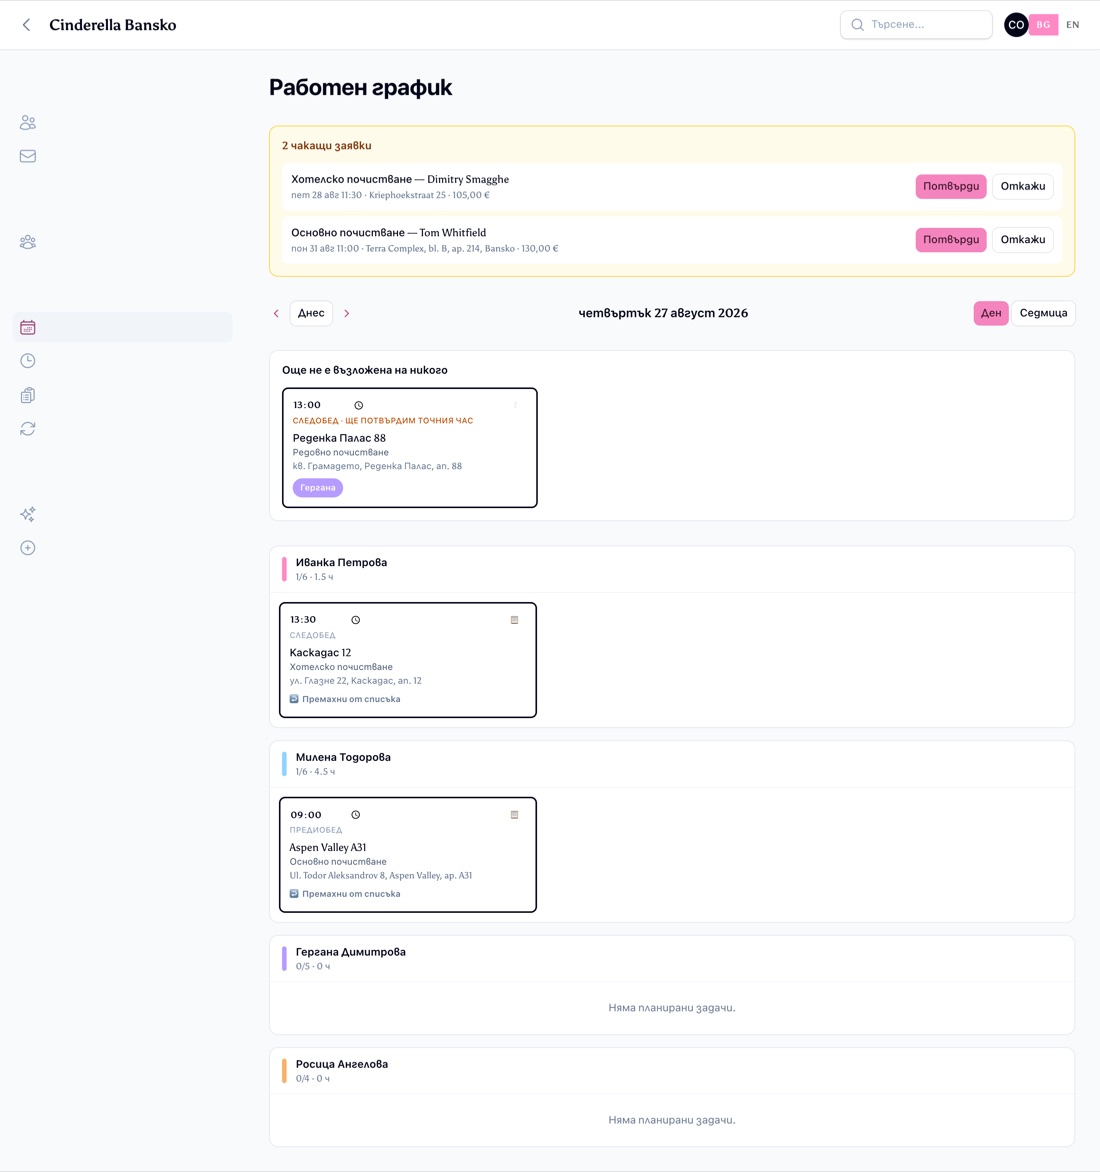1100x1172 pixels.
Task: Switch language to BG
Action: (x=1043, y=25)
